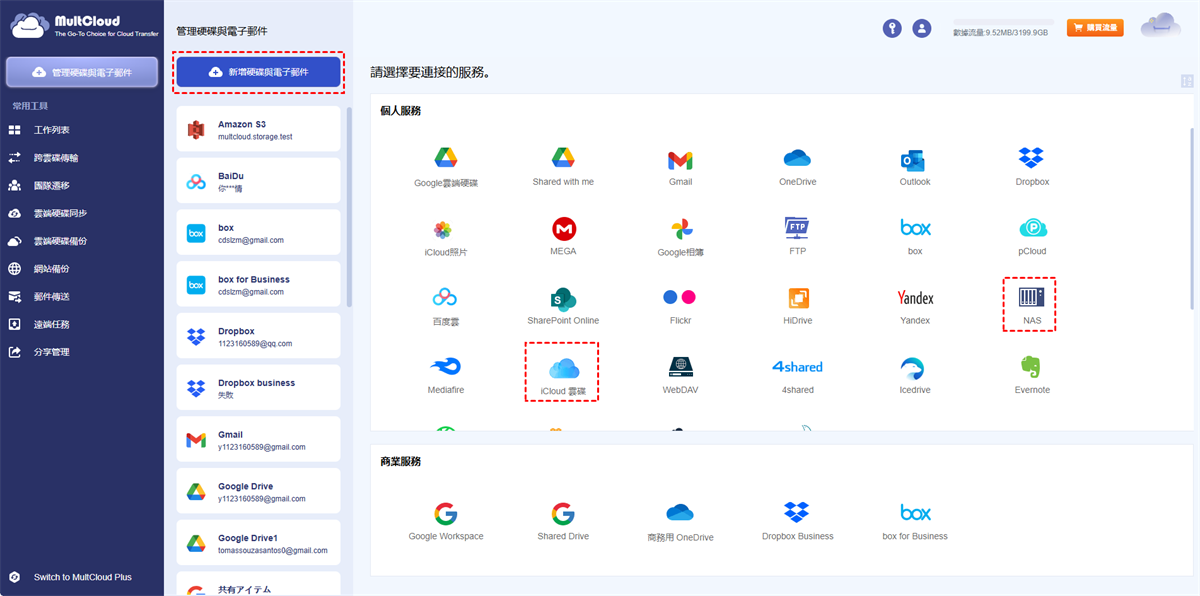
Task: Select Google Workspace business service
Action: (x=446, y=513)
